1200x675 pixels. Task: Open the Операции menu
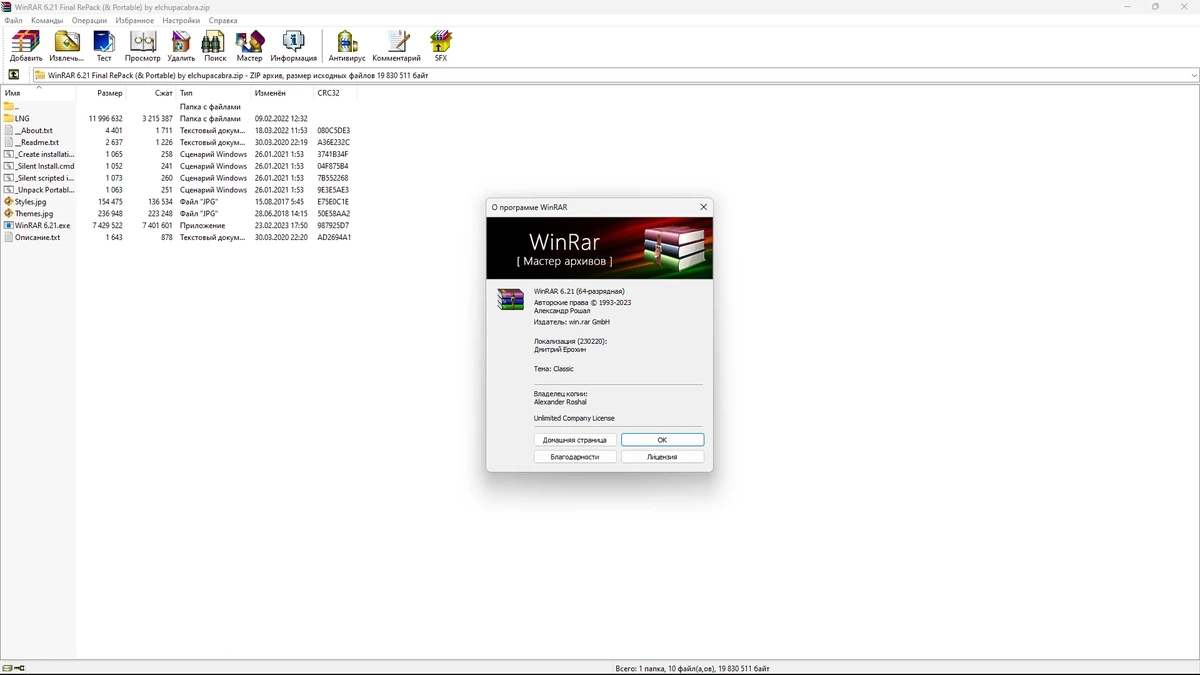89,20
